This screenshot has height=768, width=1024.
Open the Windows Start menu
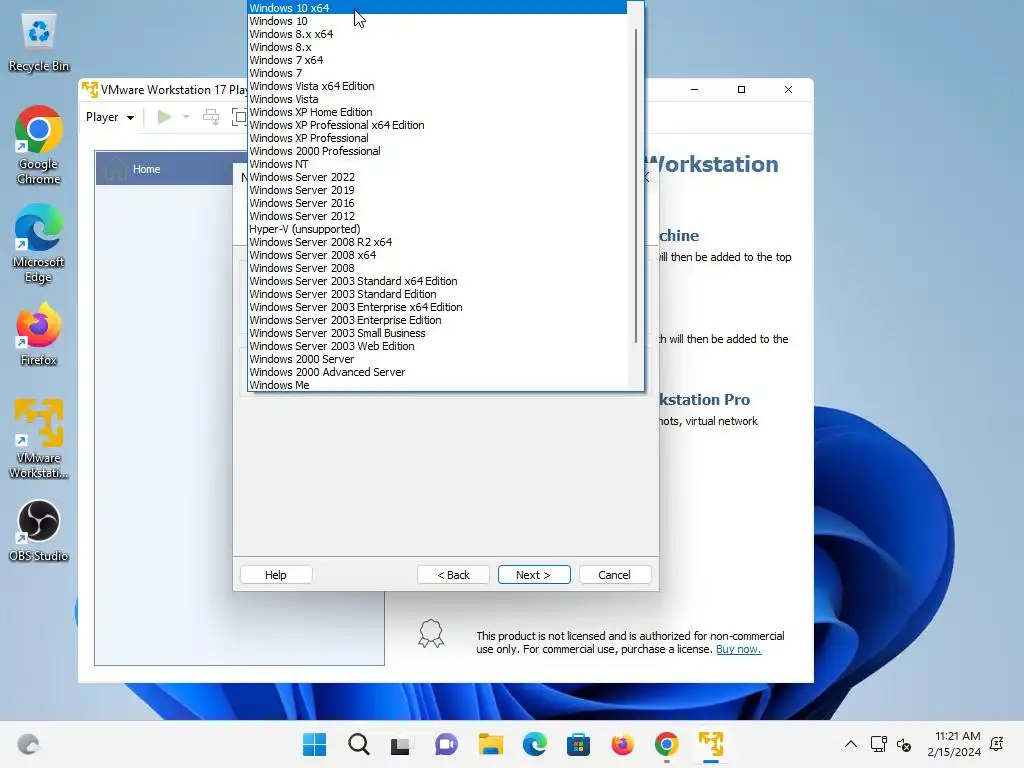pyautogui.click(x=315, y=744)
